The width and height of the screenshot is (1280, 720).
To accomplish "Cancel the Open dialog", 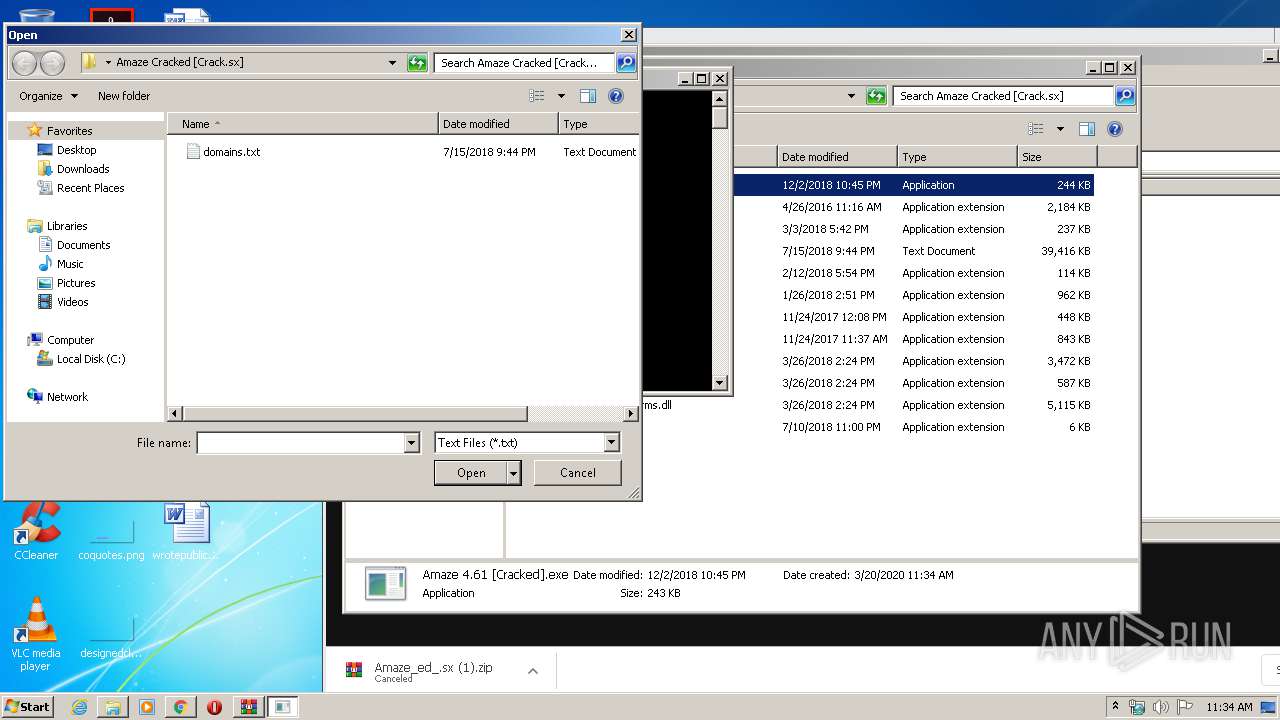I will [578, 473].
